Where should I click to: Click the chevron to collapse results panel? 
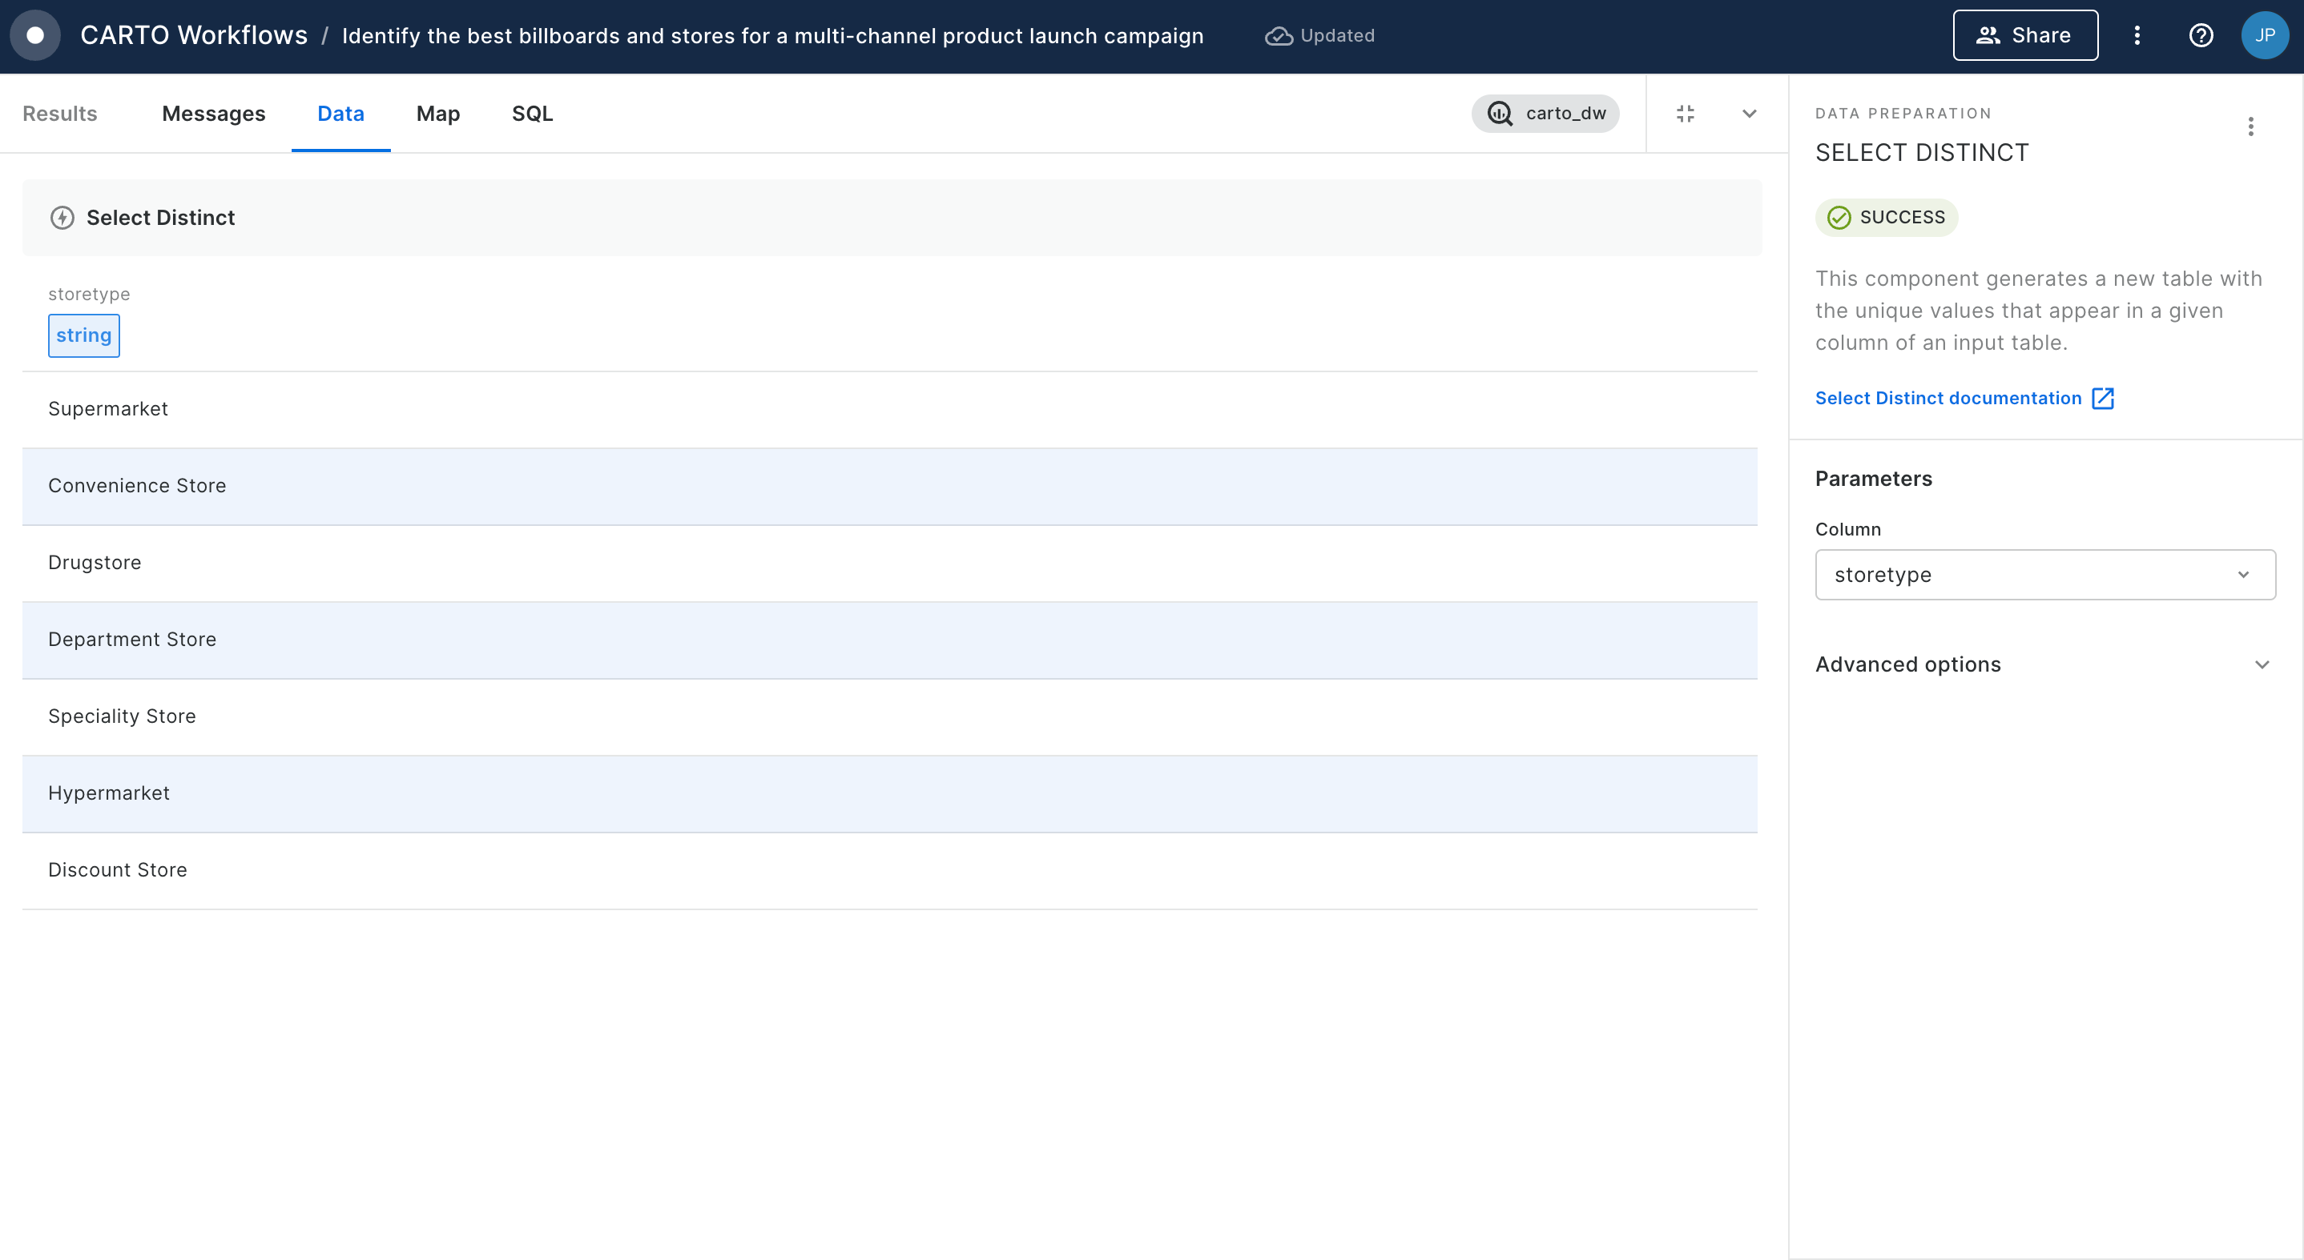tap(1748, 114)
